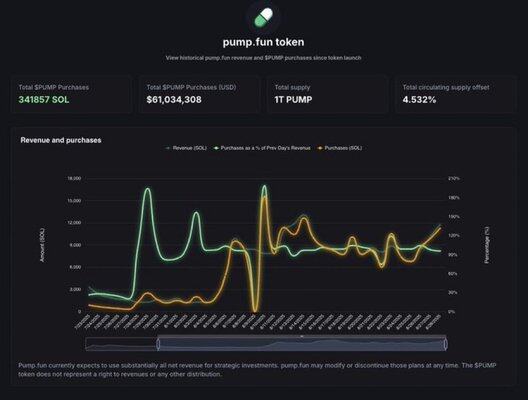528x400 pixels.
Task: Click the "Total $PUMP Purchases (USD)" label
Action: click(x=191, y=87)
